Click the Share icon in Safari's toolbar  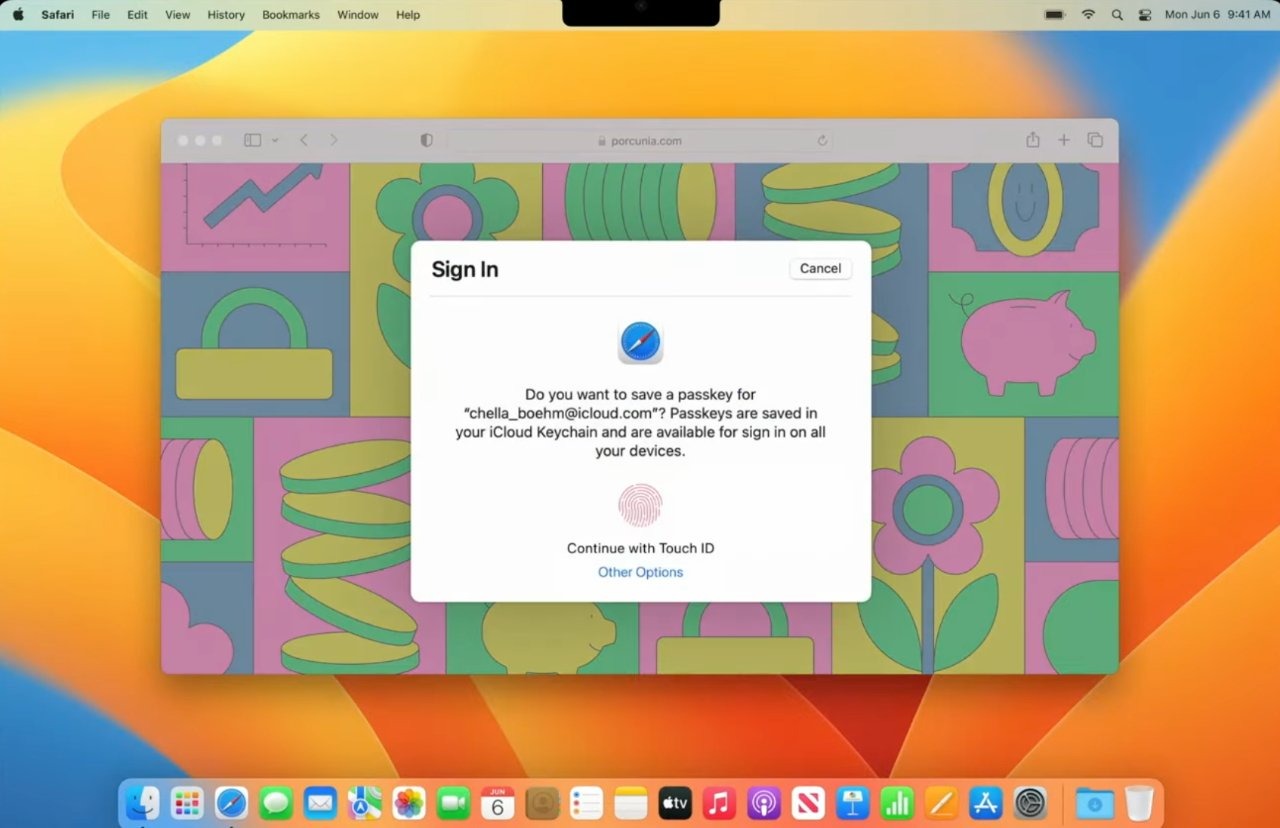[x=1033, y=140]
